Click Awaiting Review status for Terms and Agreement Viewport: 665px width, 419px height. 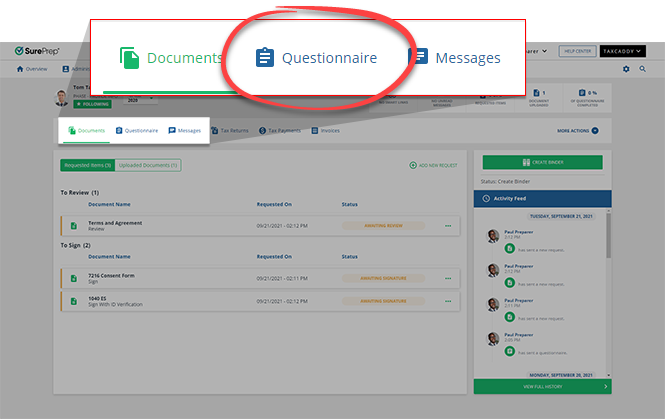pyautogui.click(x=383, y=226)
